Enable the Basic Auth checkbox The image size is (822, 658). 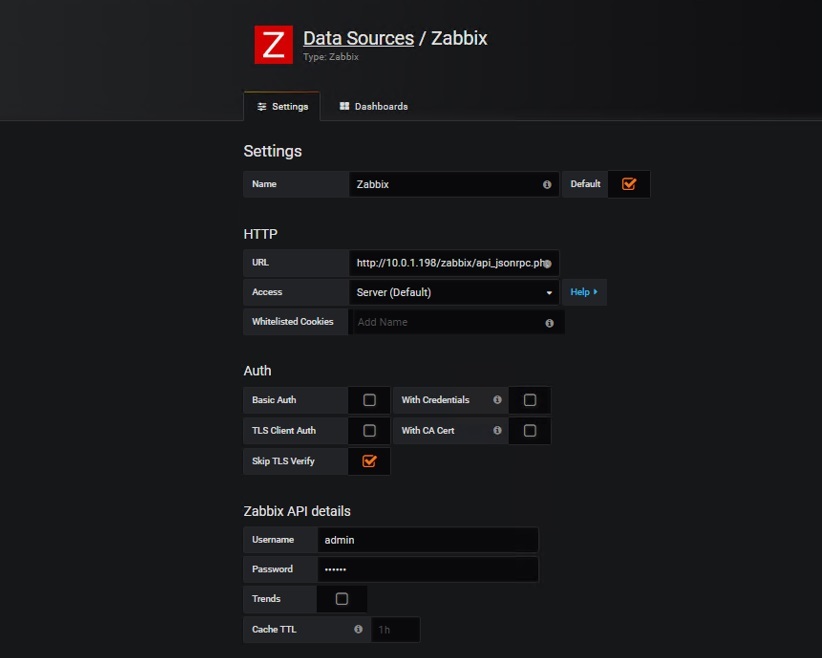pos(369,400)
